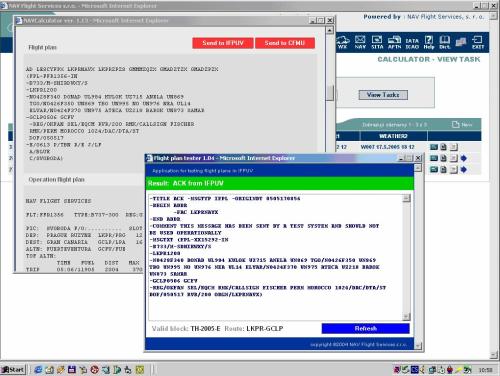500x376 pixels.
Task: Click the Result: ACK from IFPUV green bar
Action: point(280,183)
